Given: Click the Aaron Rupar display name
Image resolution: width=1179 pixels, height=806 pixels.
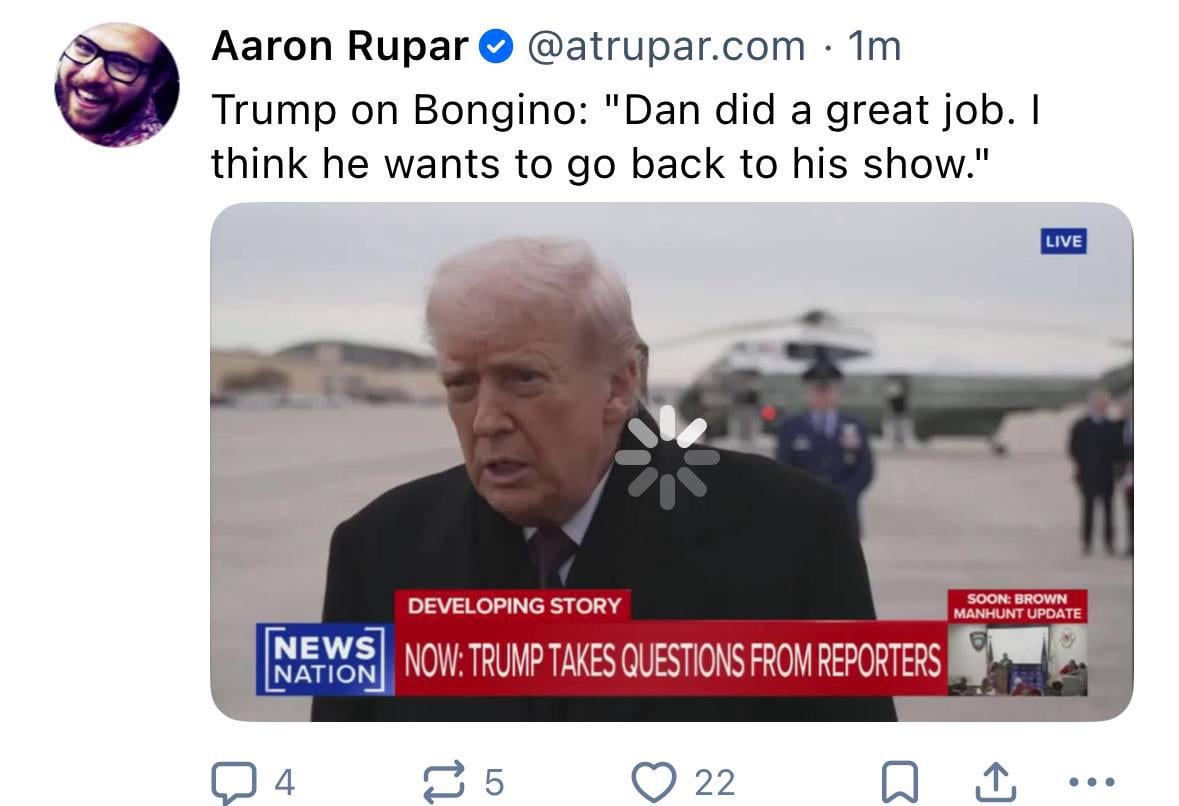Looking at the screenshot, I should 340,47.
